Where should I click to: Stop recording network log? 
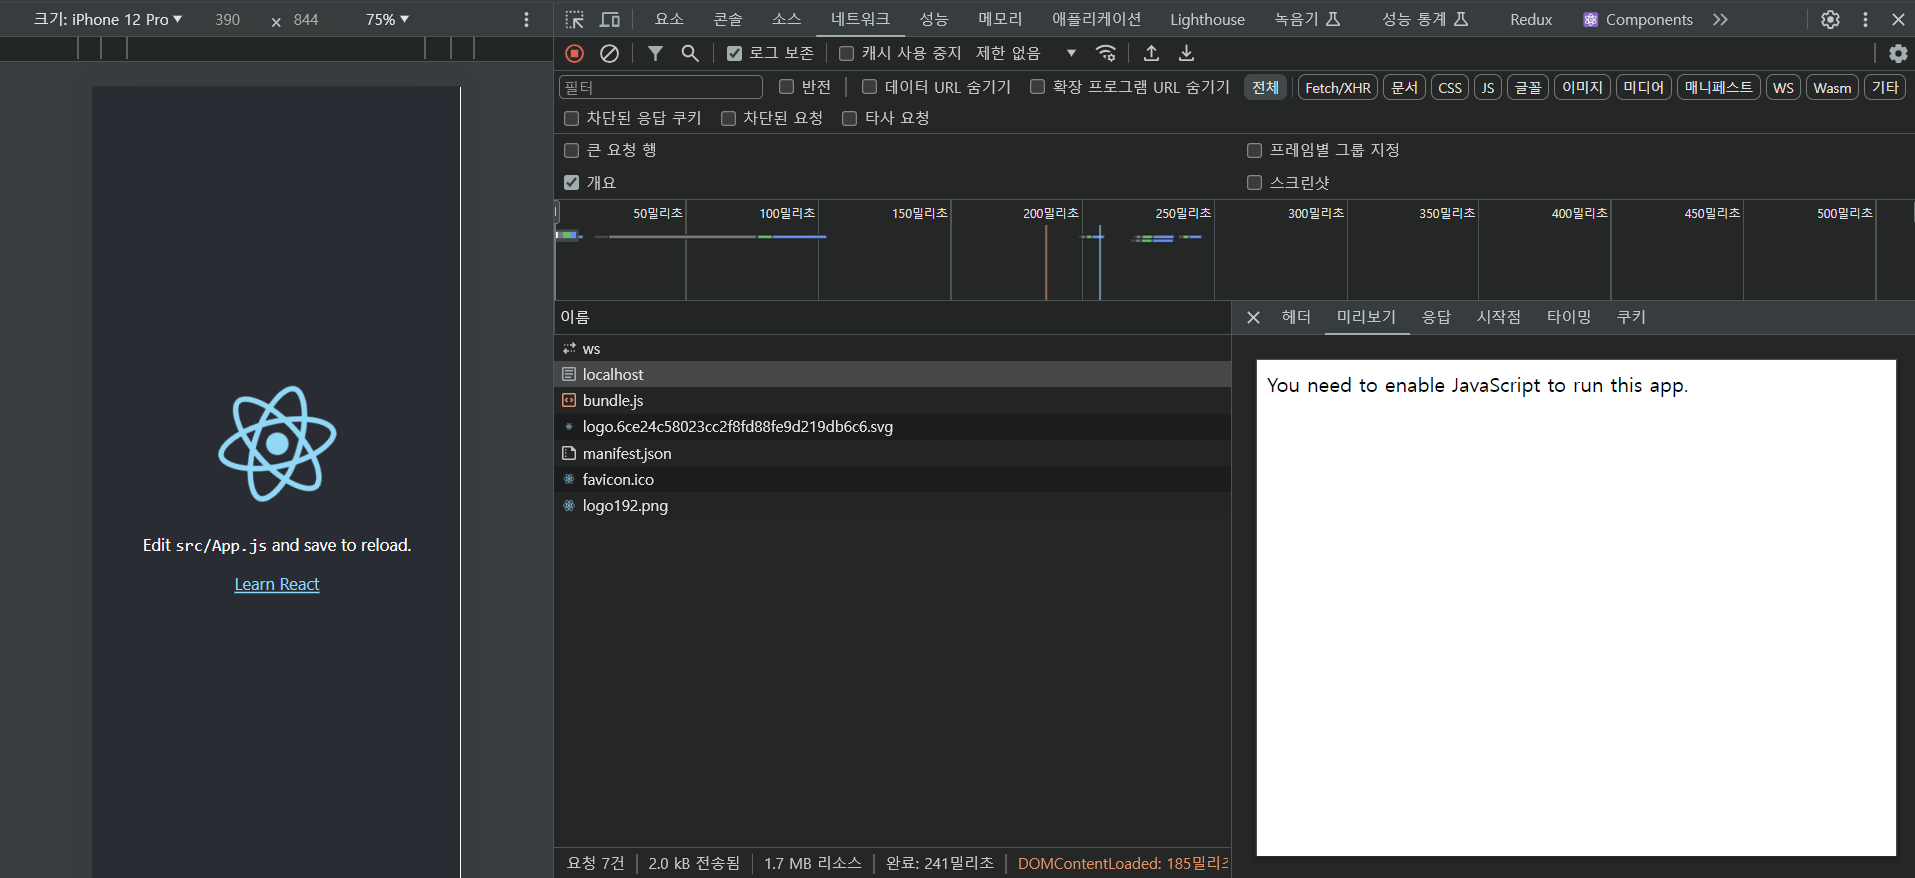click(574, 53)
